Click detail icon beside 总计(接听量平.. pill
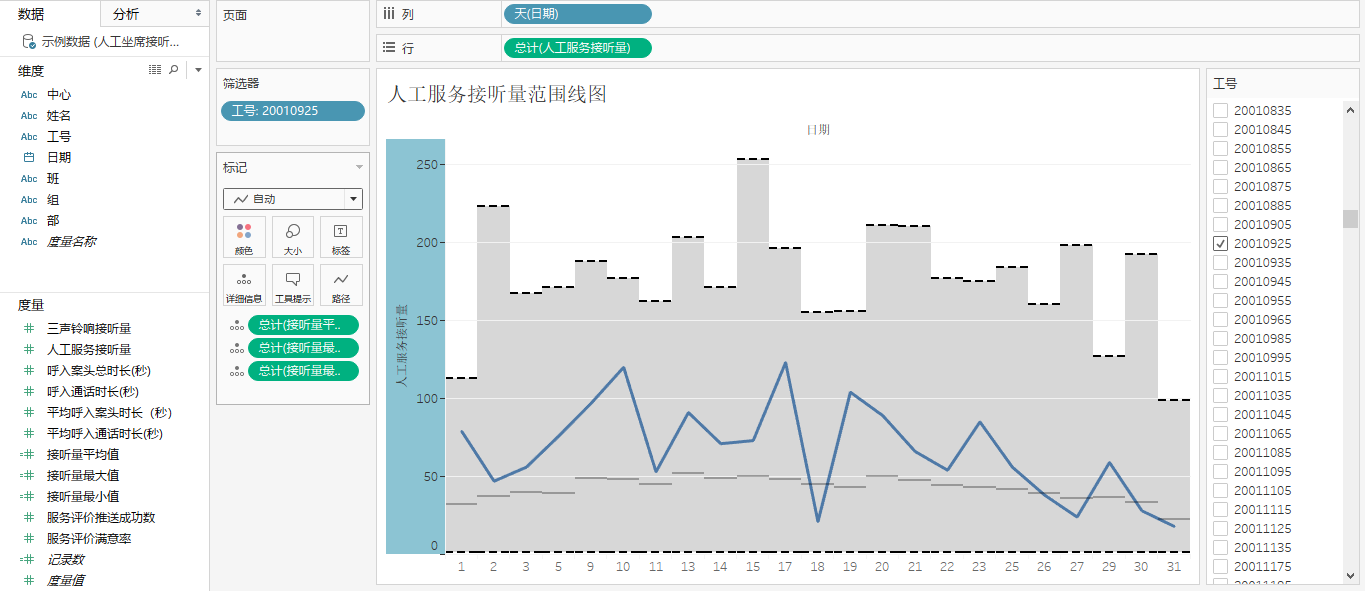 click(x=236, y=325)
